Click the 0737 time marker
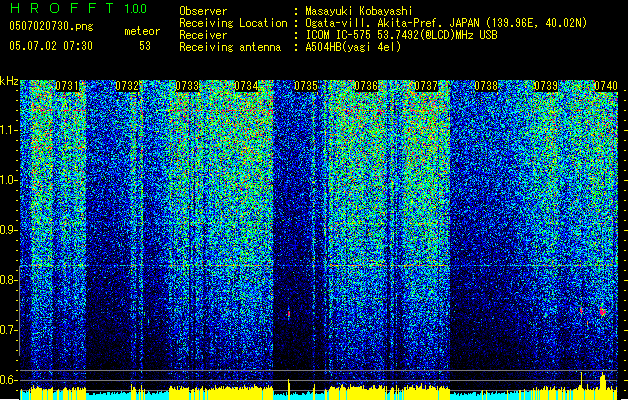 tap(426, 86)
